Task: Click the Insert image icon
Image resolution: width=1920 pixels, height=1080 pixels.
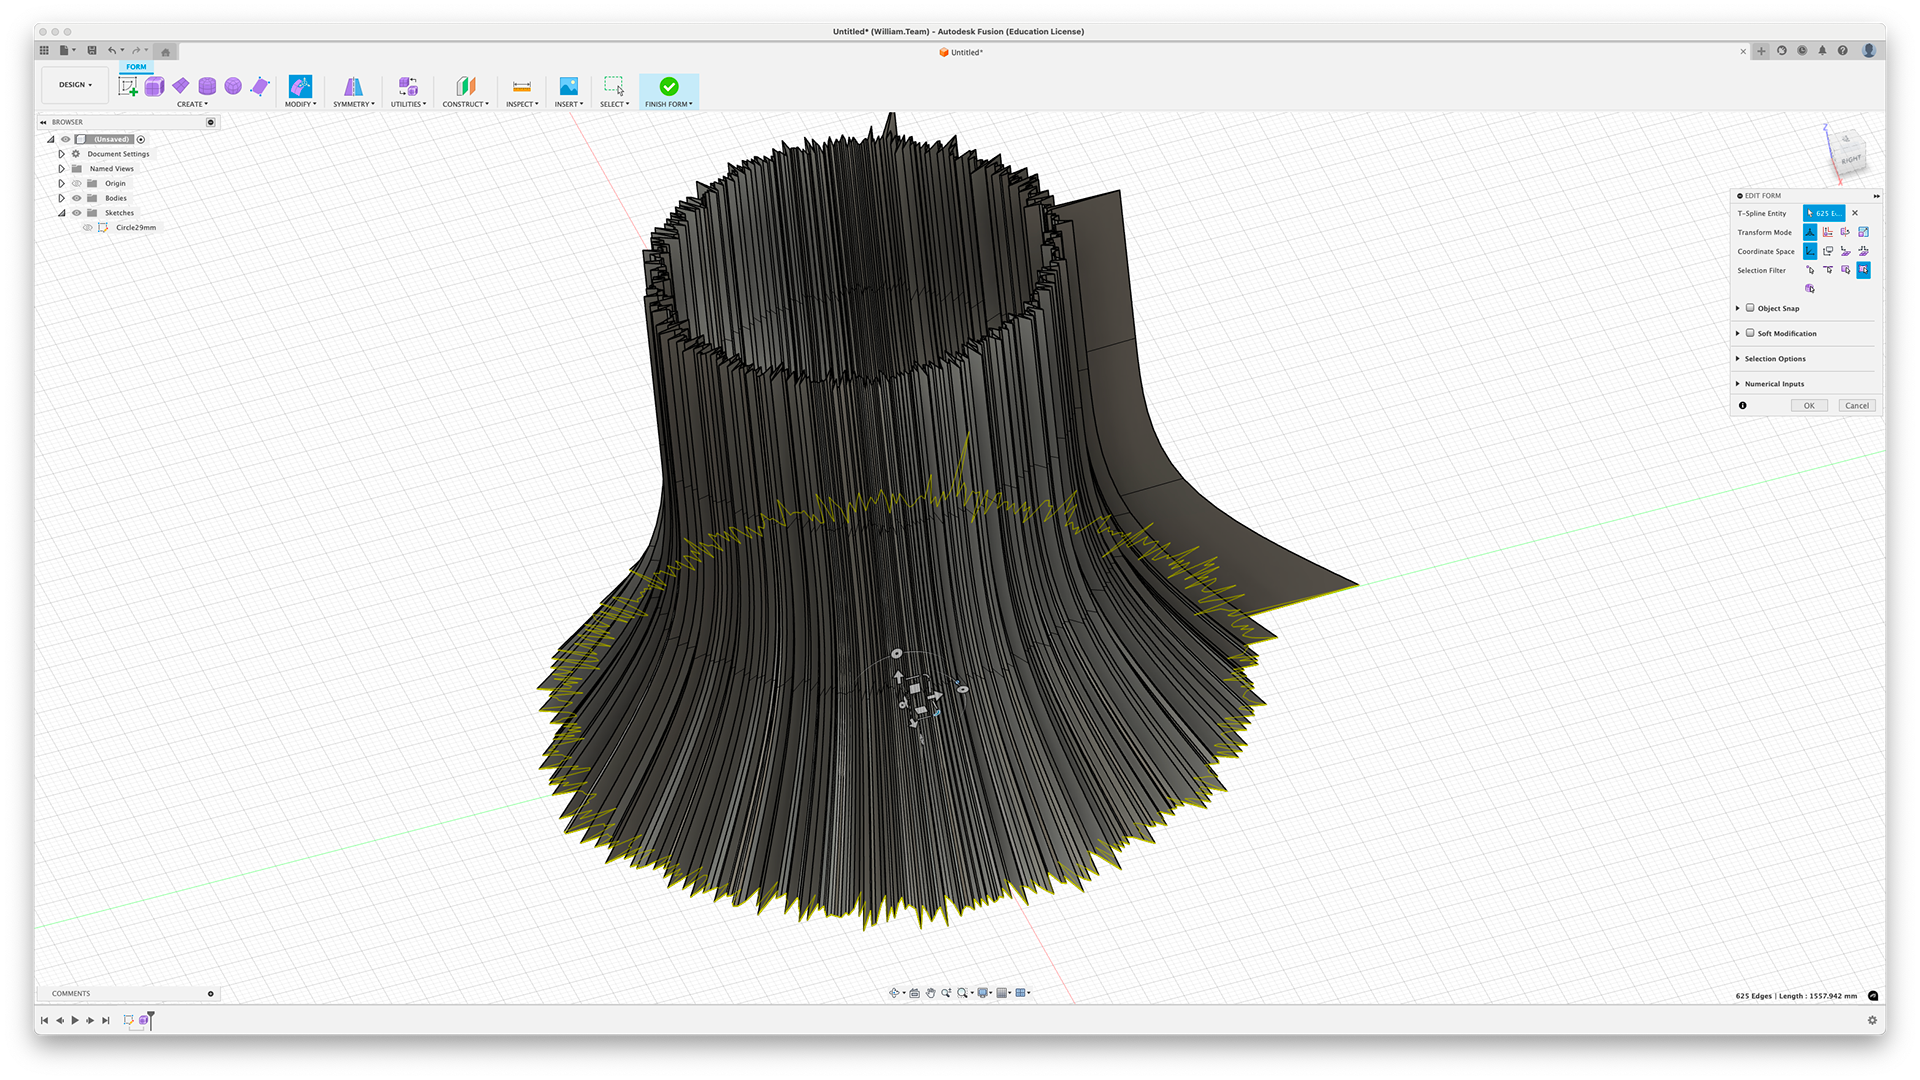Action: [569, 86]
